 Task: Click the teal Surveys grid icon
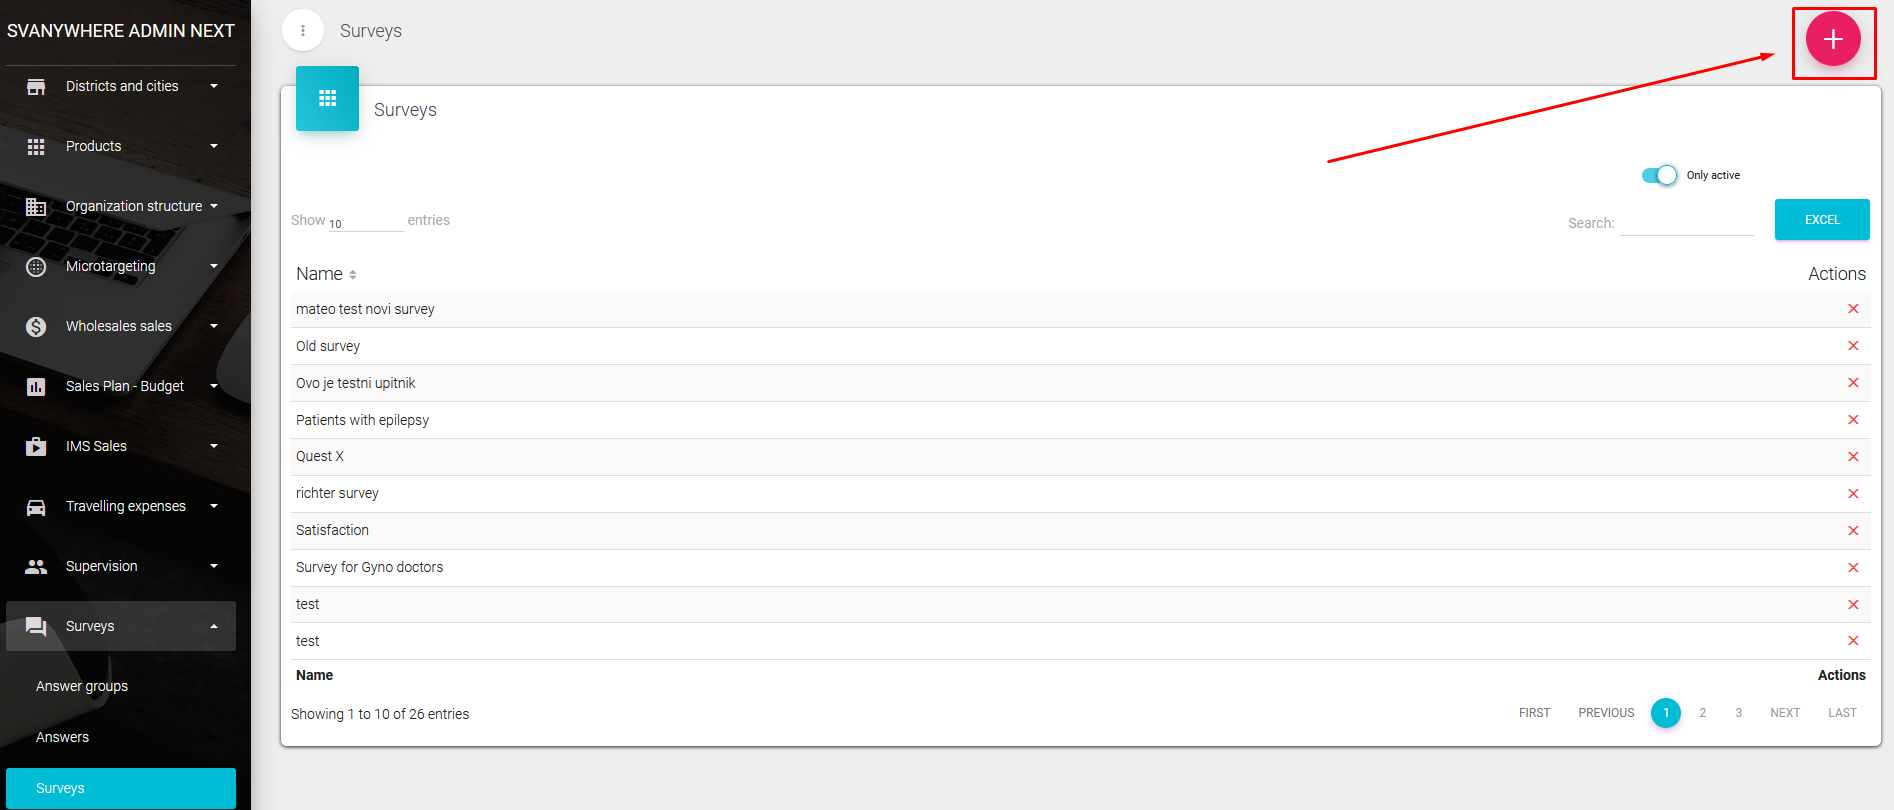[327, 98]
